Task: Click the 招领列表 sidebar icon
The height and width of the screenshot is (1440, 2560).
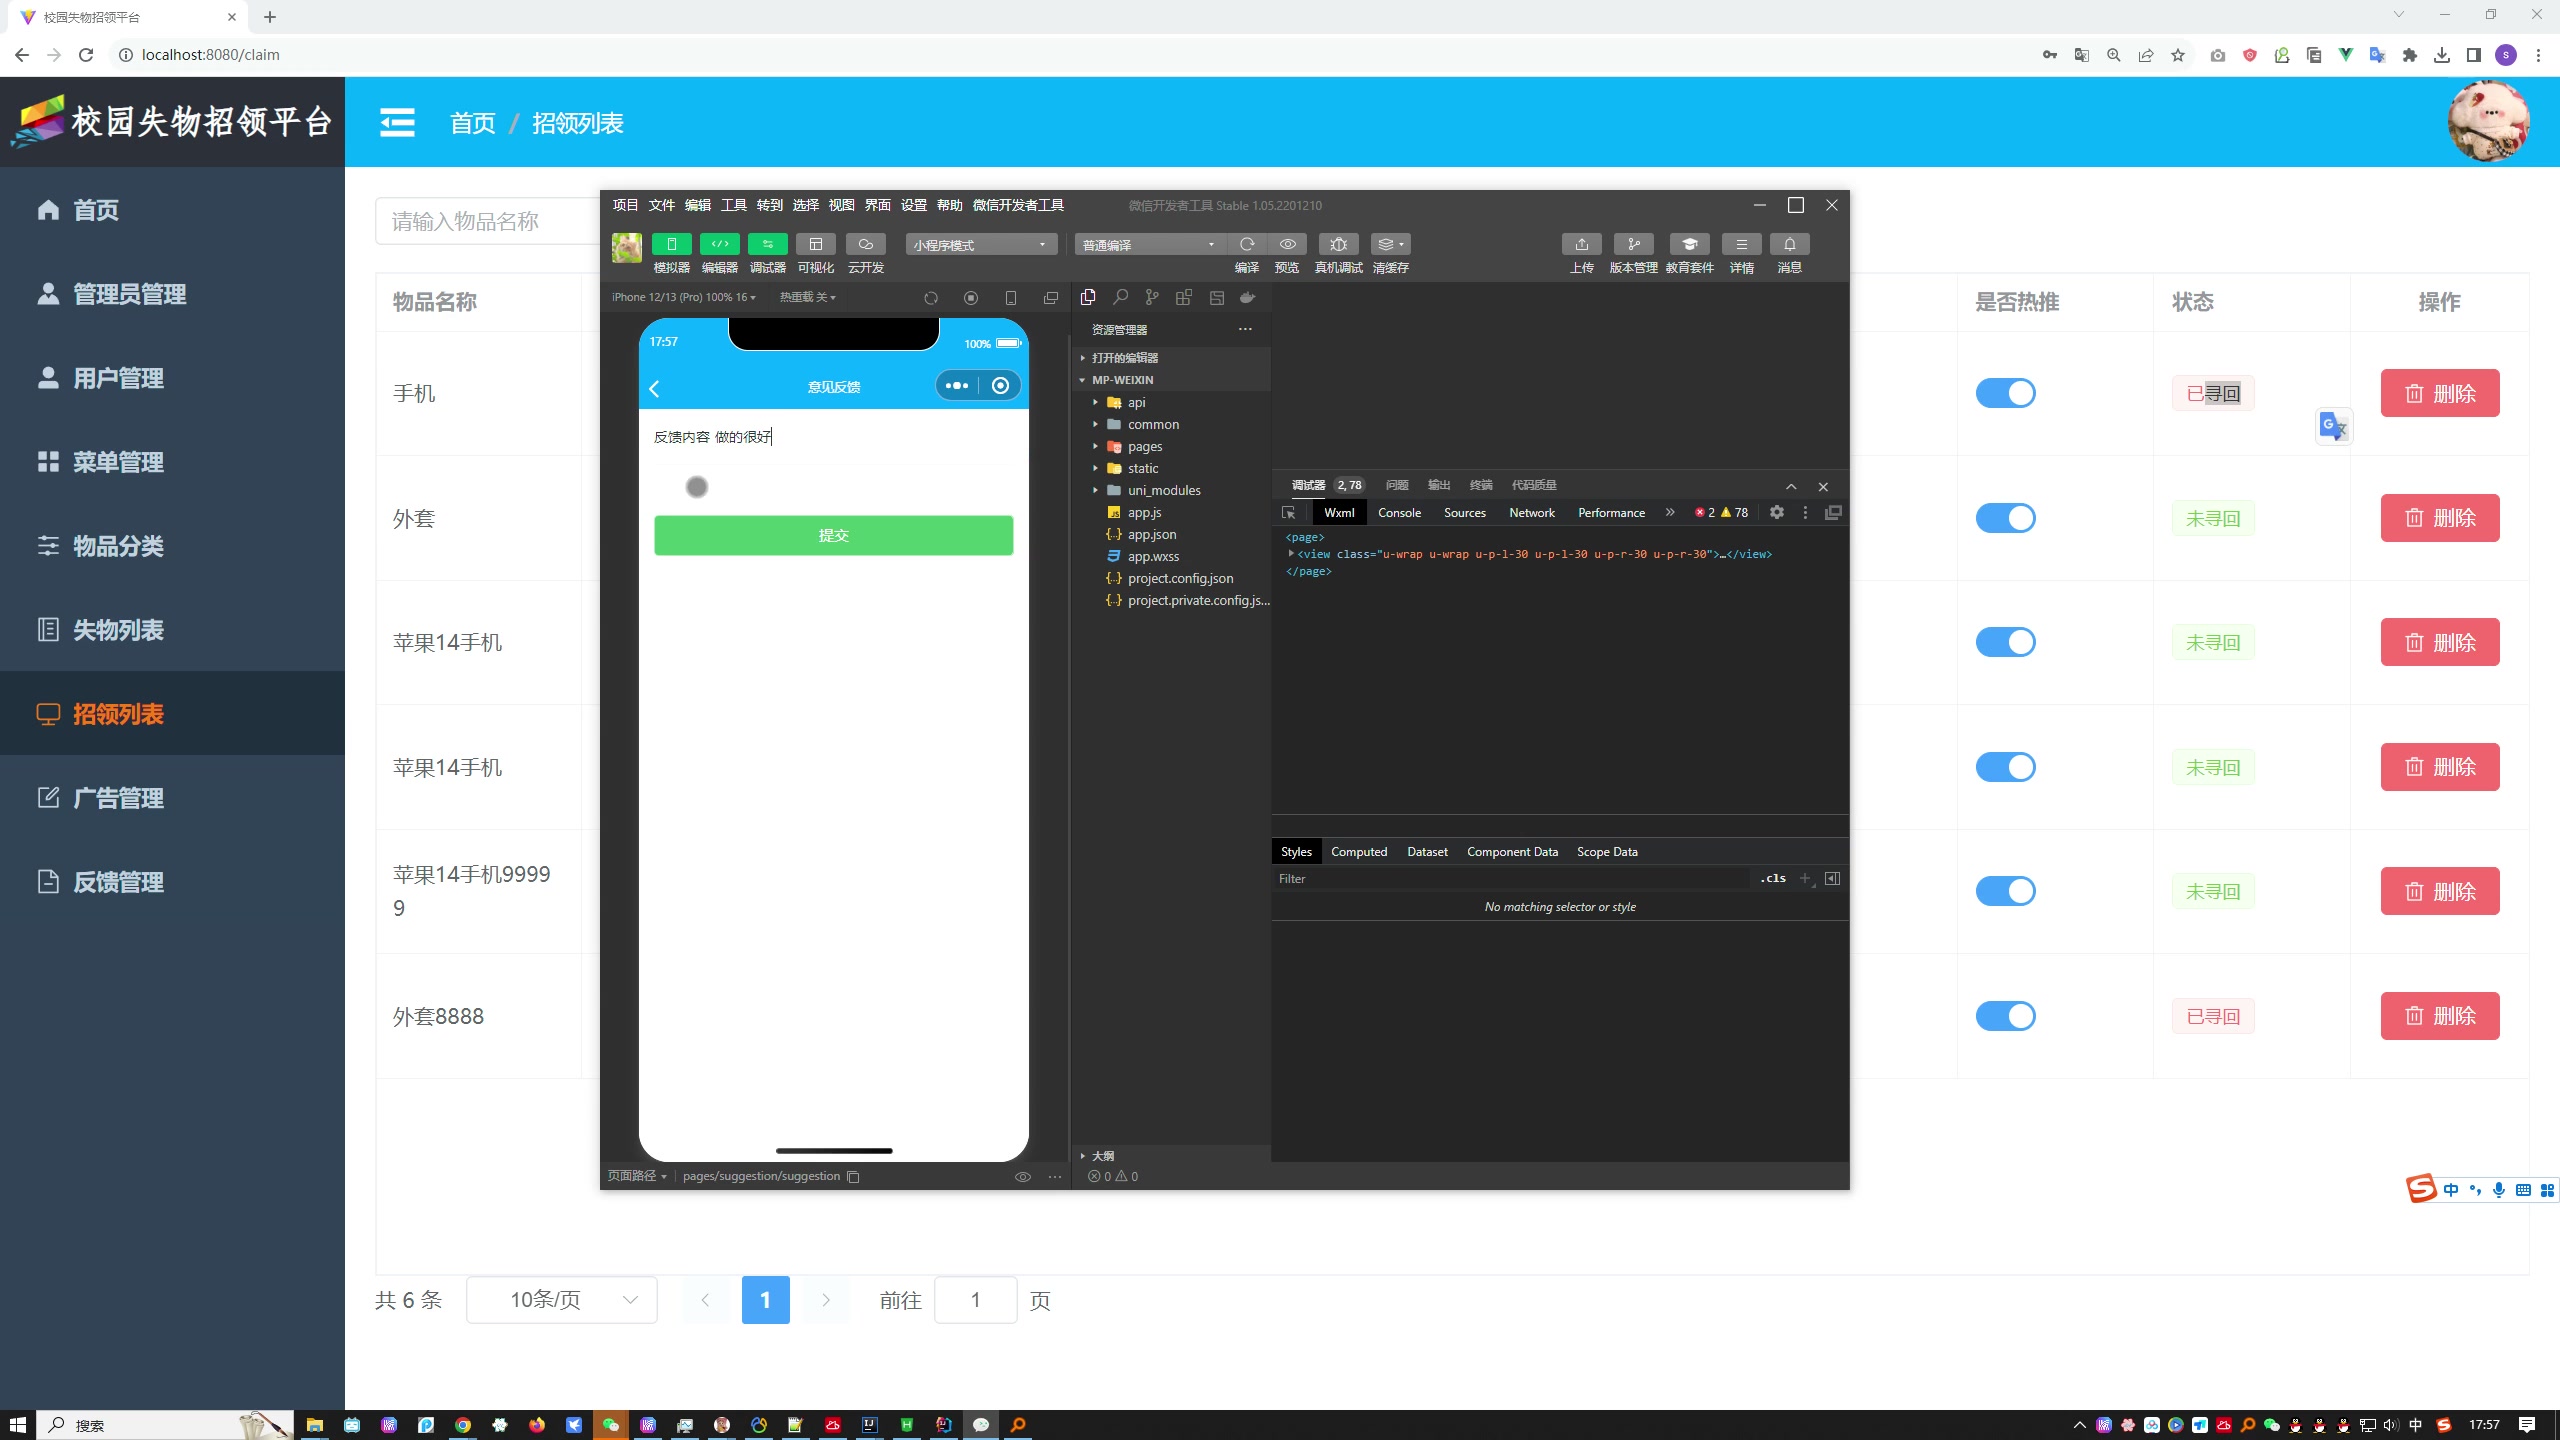Action: point(47,712)
